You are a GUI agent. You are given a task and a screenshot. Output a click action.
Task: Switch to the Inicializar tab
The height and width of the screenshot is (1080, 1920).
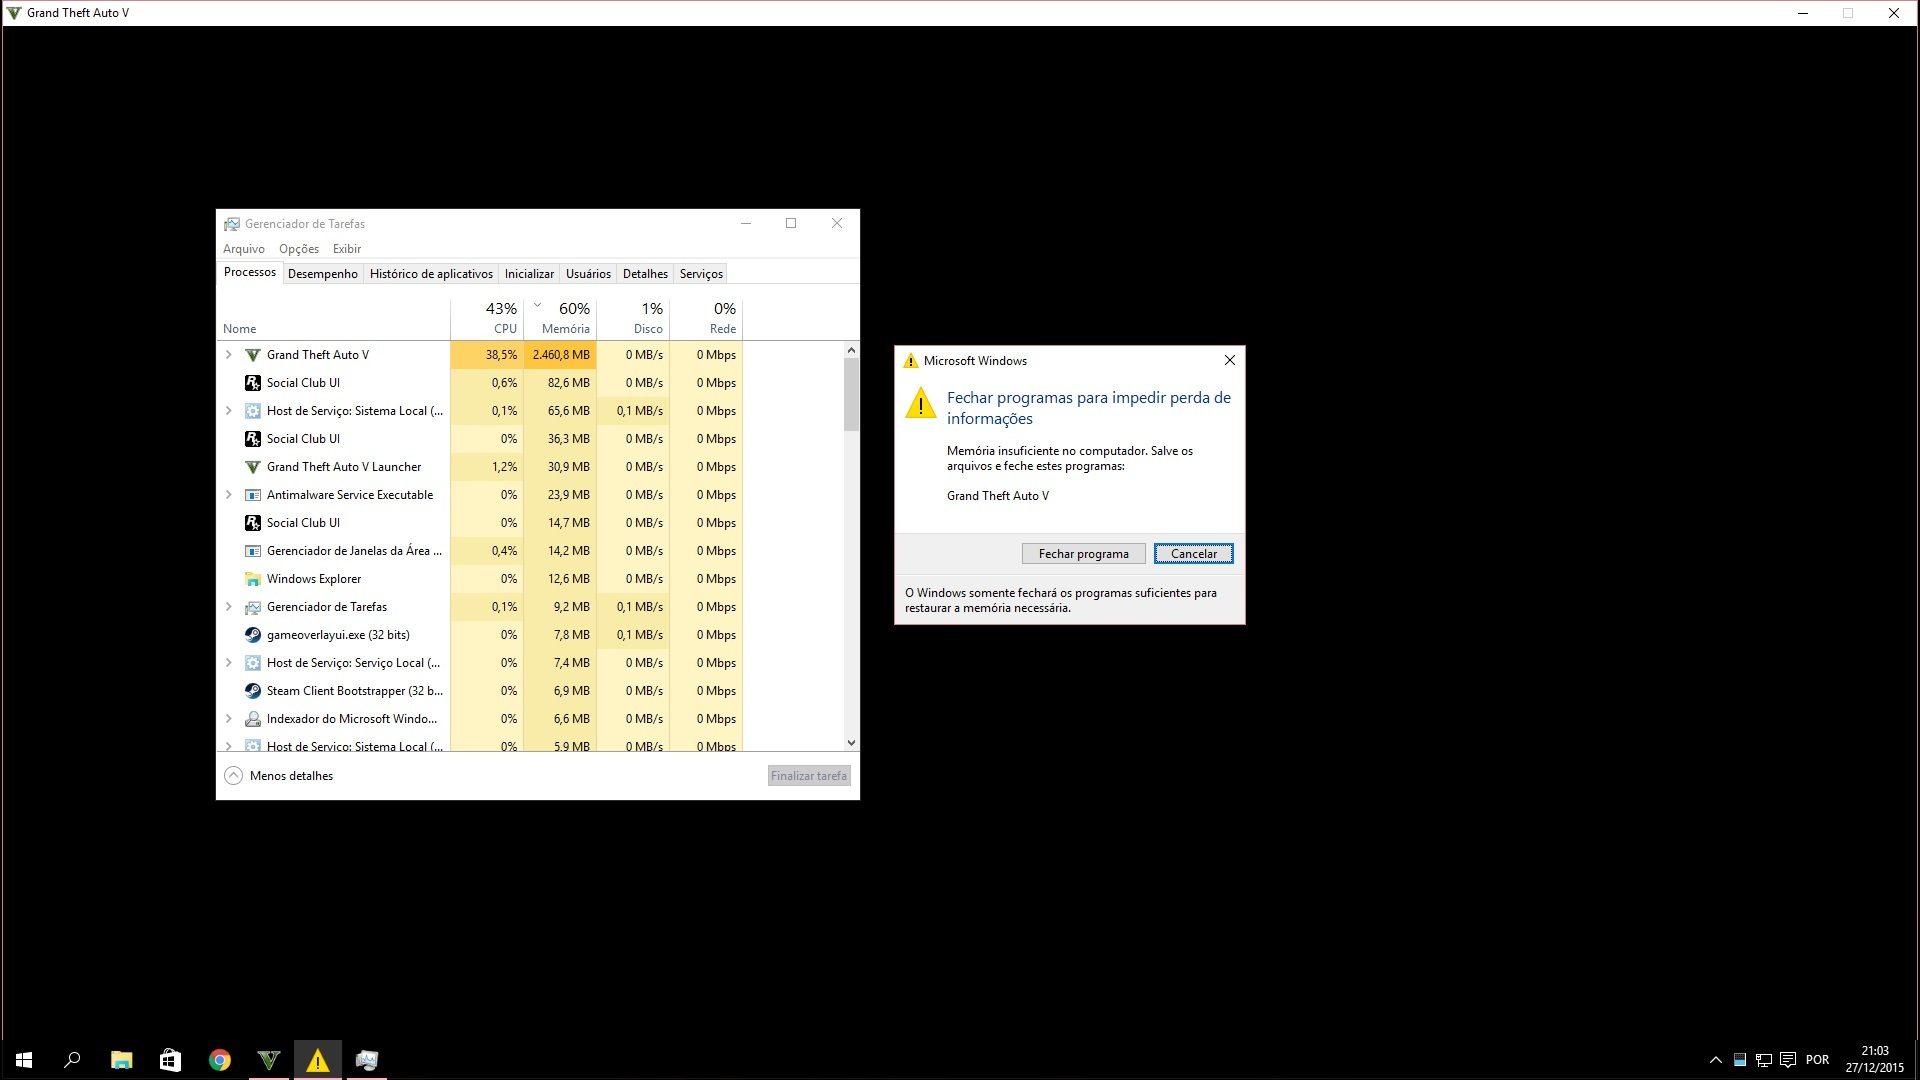[x=529, y=274]
